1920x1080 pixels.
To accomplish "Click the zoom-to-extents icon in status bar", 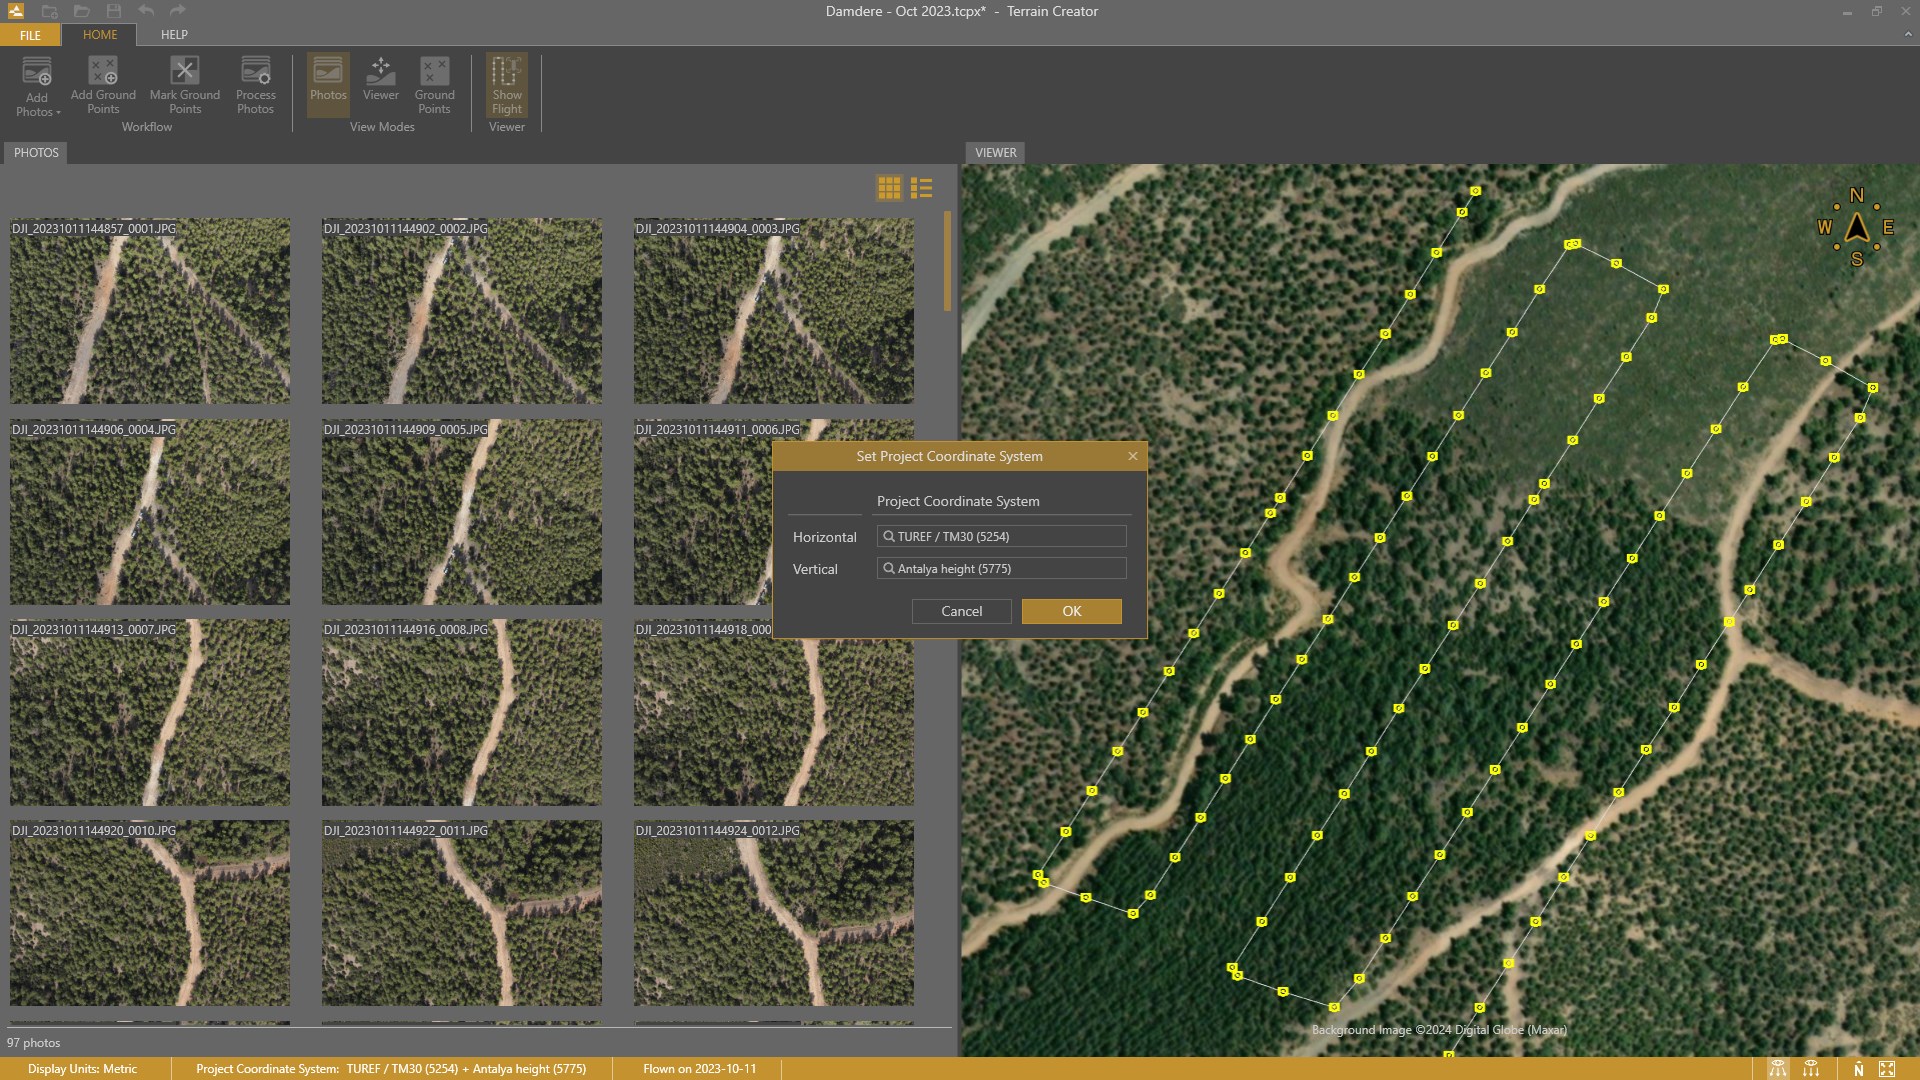I will pos(1887,1069).
